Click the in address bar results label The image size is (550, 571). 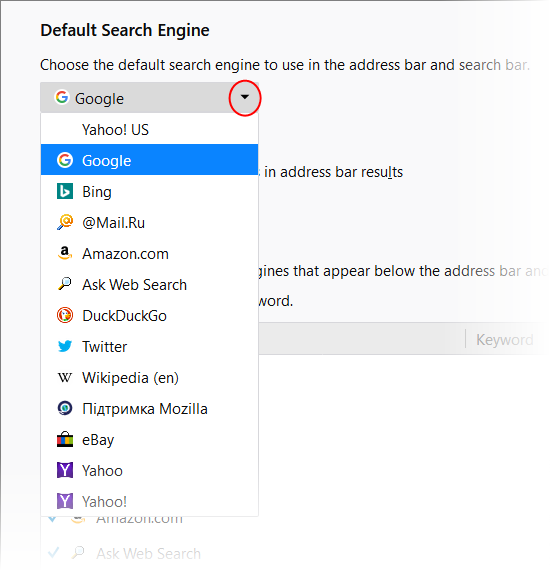point(334,172)
